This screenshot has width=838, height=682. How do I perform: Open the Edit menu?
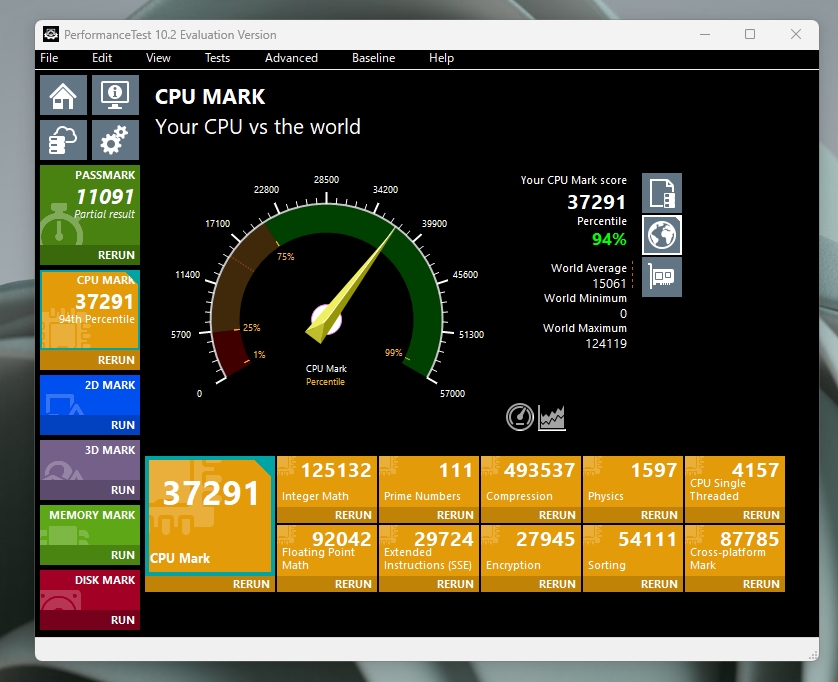tap(102, 58)
